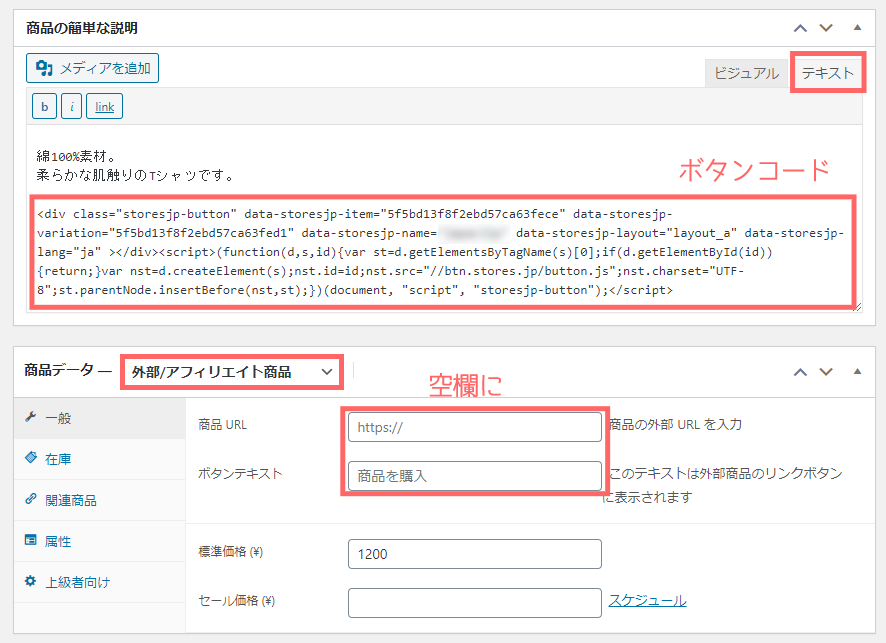The width and height of the screenshot is (886, 643).
Task: Collapse the 商品データ panel
Action: pos(857,371)
